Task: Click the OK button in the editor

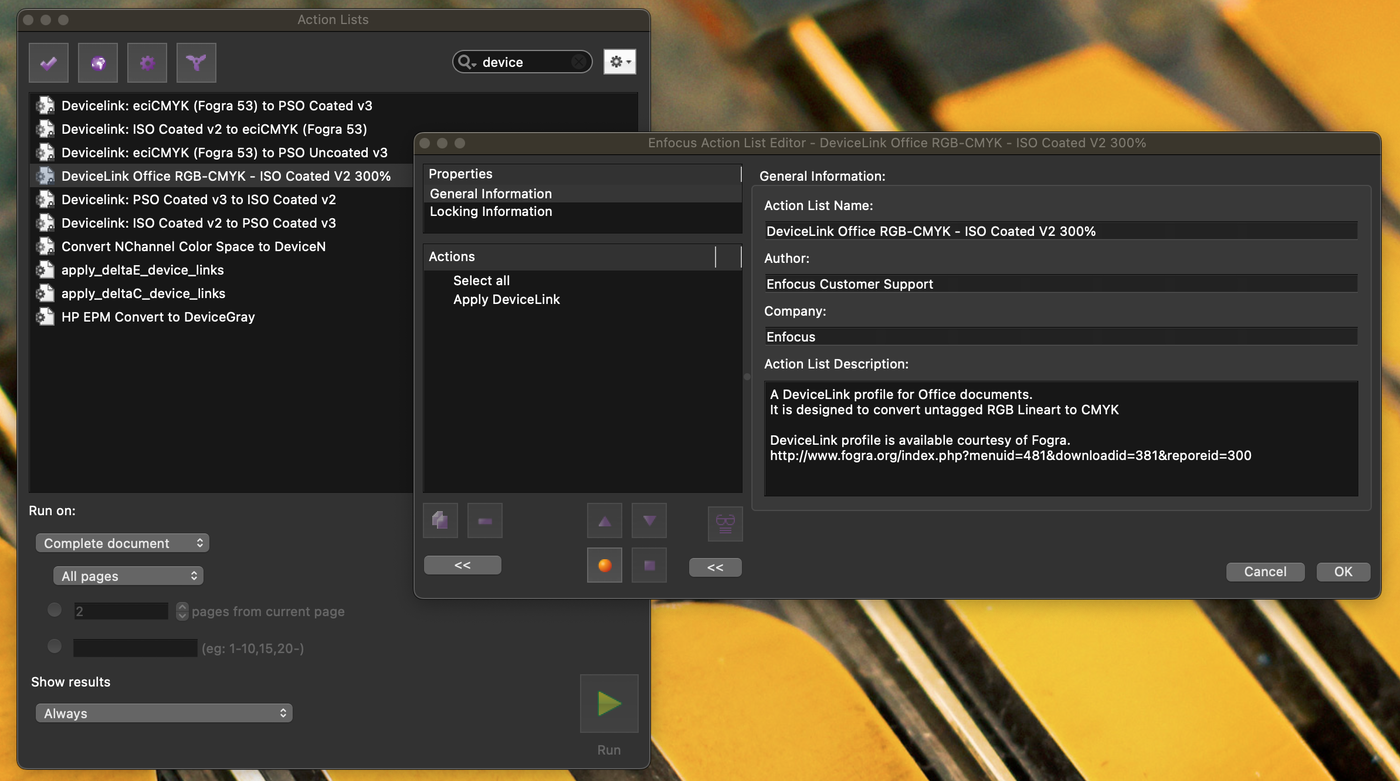Action: pyautogui.click(x=1343, y=572)
